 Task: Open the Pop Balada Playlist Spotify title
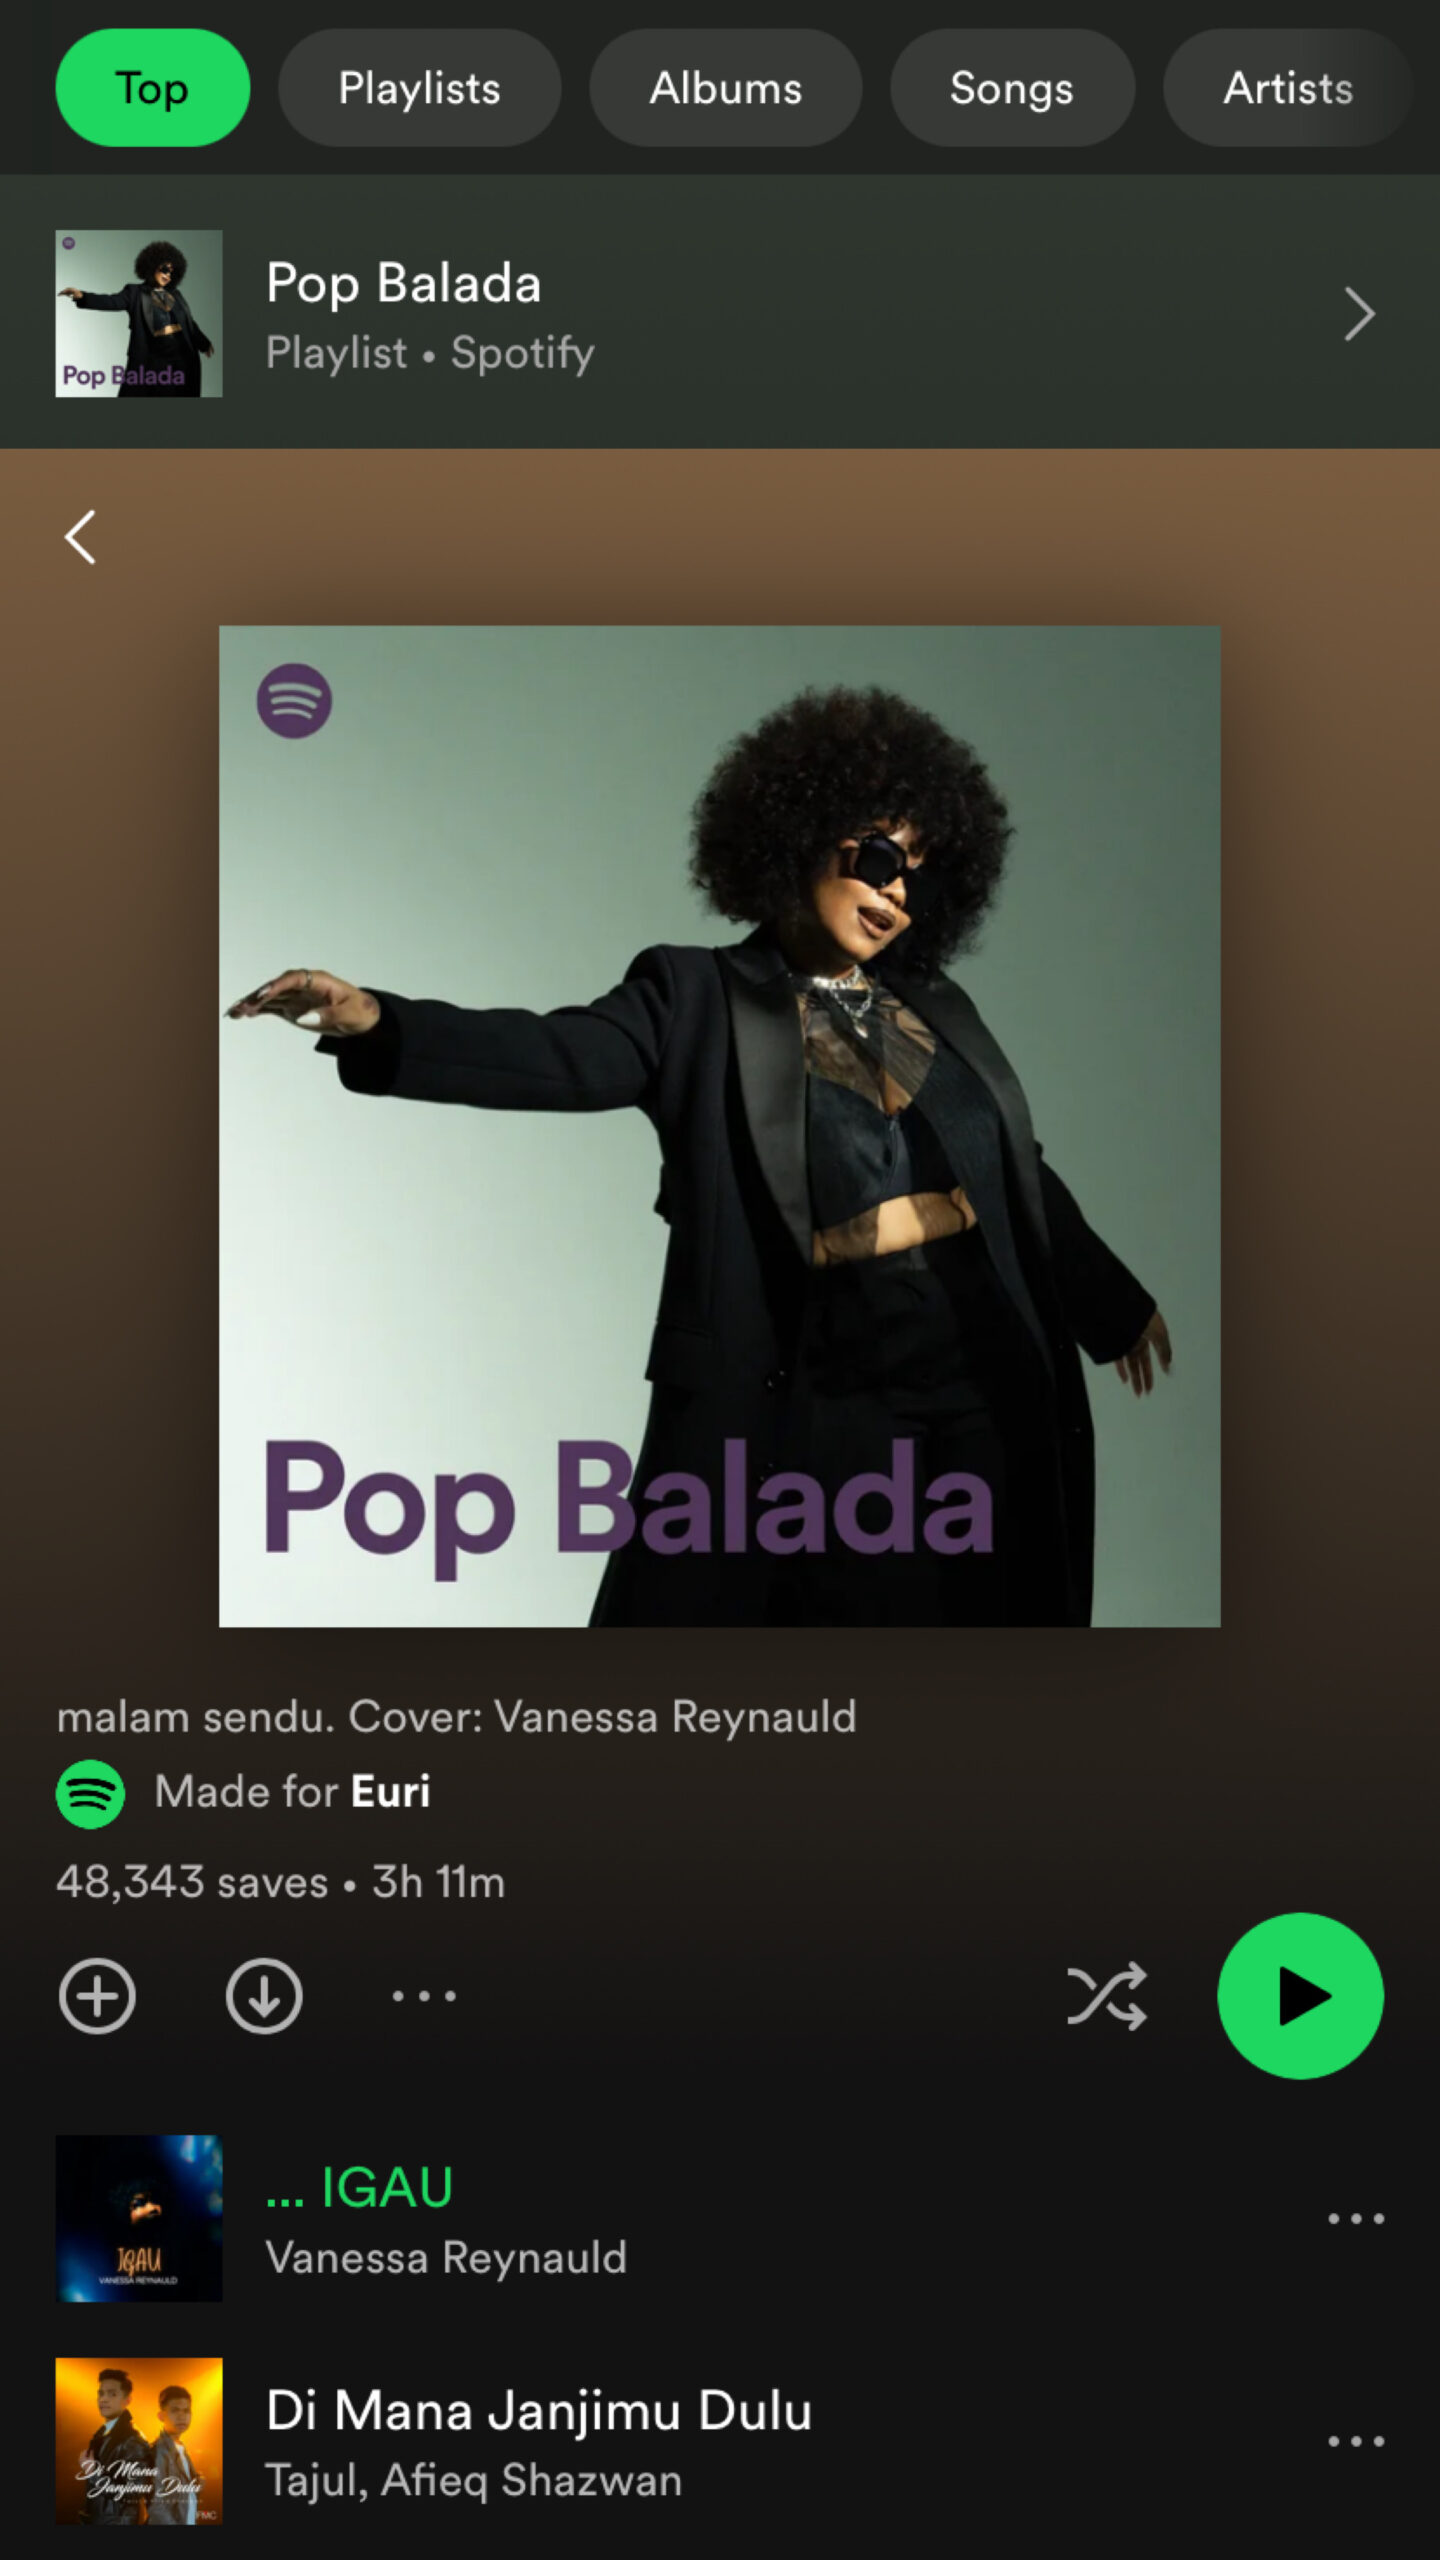[430, 316]
